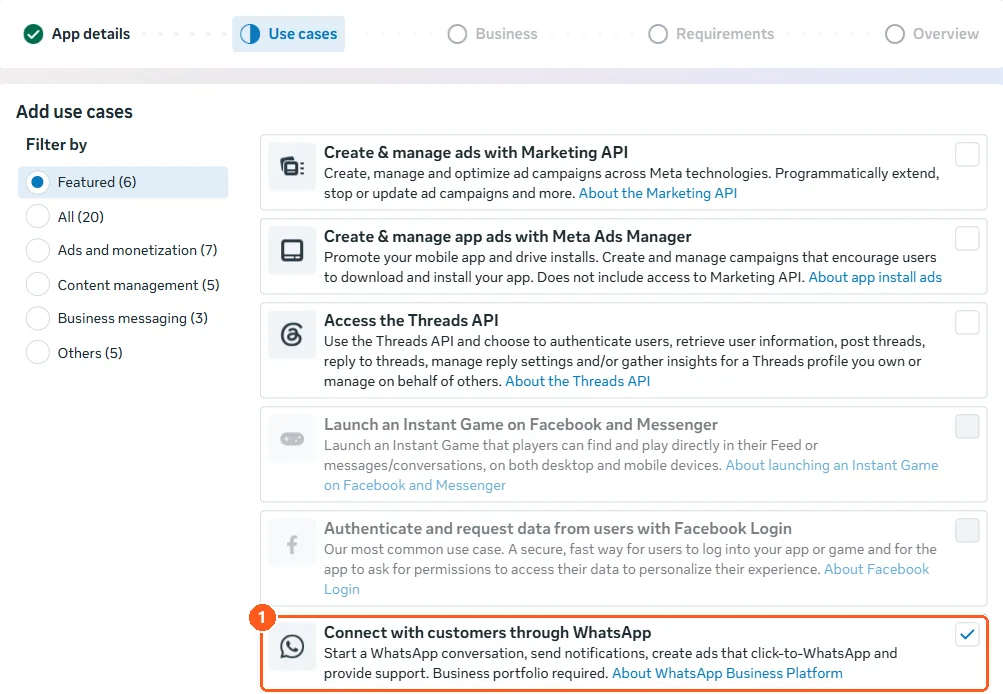Select the Others (5) radio button

38,352
